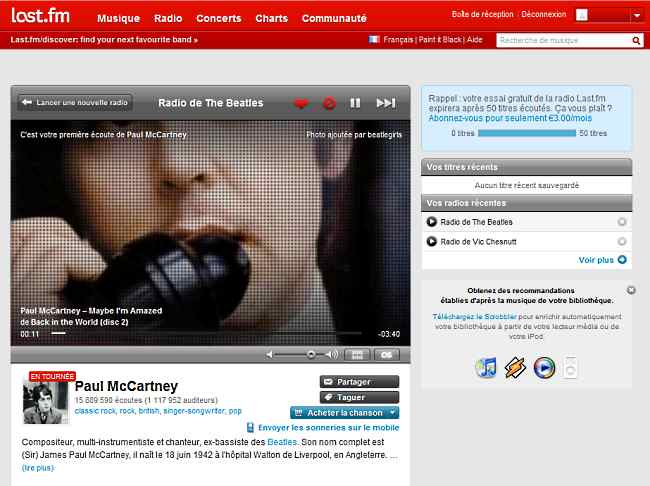This screenshot has height=486, width=650.
Task: Click Envoyer les sonneries sur le mobile
Action: click(328, 428)
